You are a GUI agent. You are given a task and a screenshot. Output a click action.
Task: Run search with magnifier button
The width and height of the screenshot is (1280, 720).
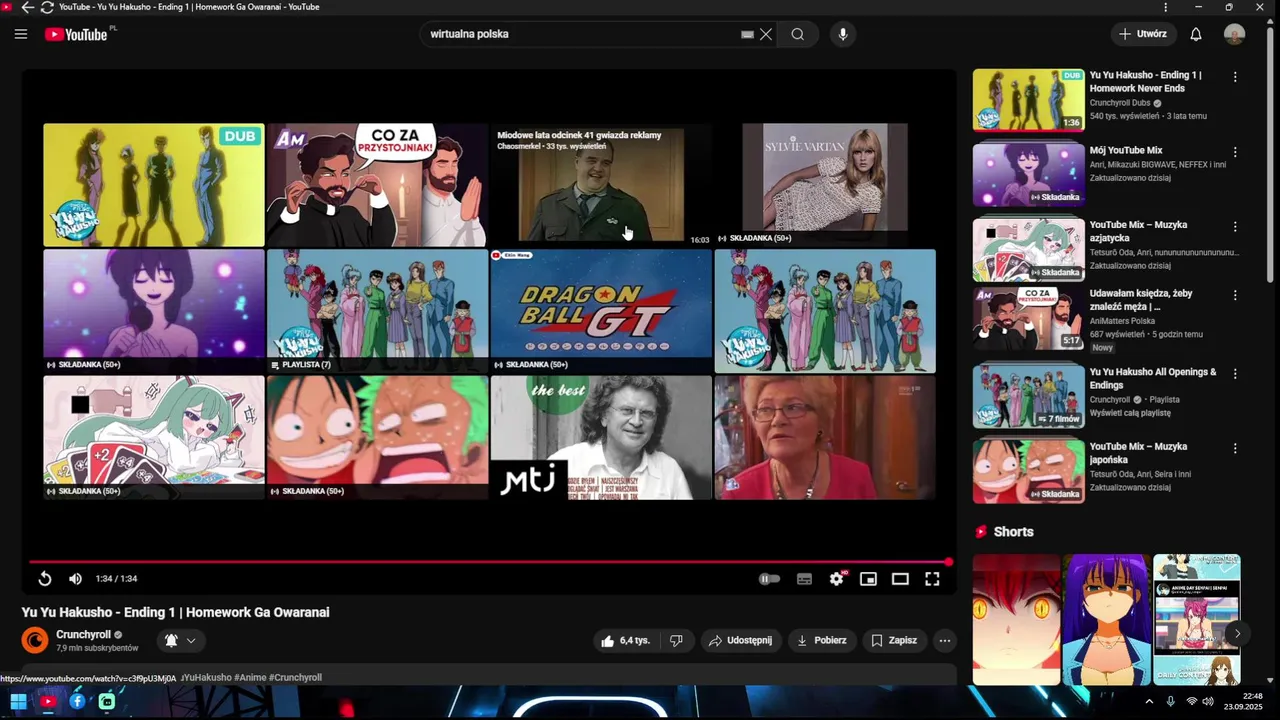(x=797, y=34)
